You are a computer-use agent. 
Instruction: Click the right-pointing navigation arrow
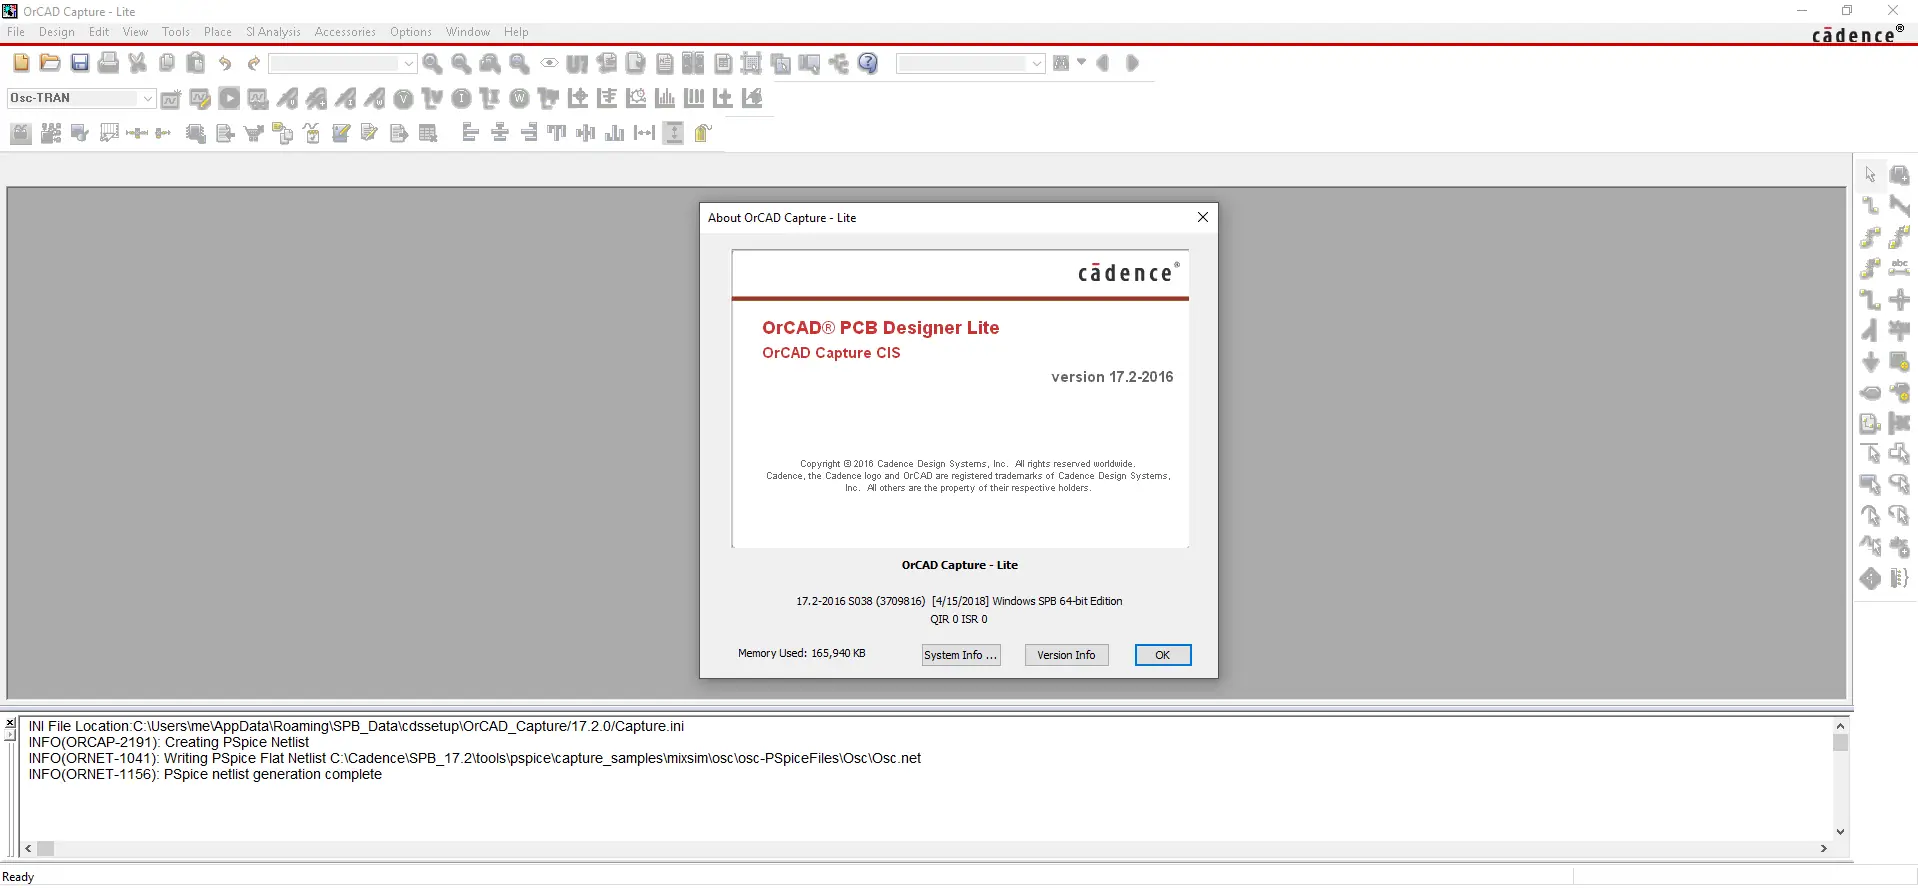tap(1132, 63)
